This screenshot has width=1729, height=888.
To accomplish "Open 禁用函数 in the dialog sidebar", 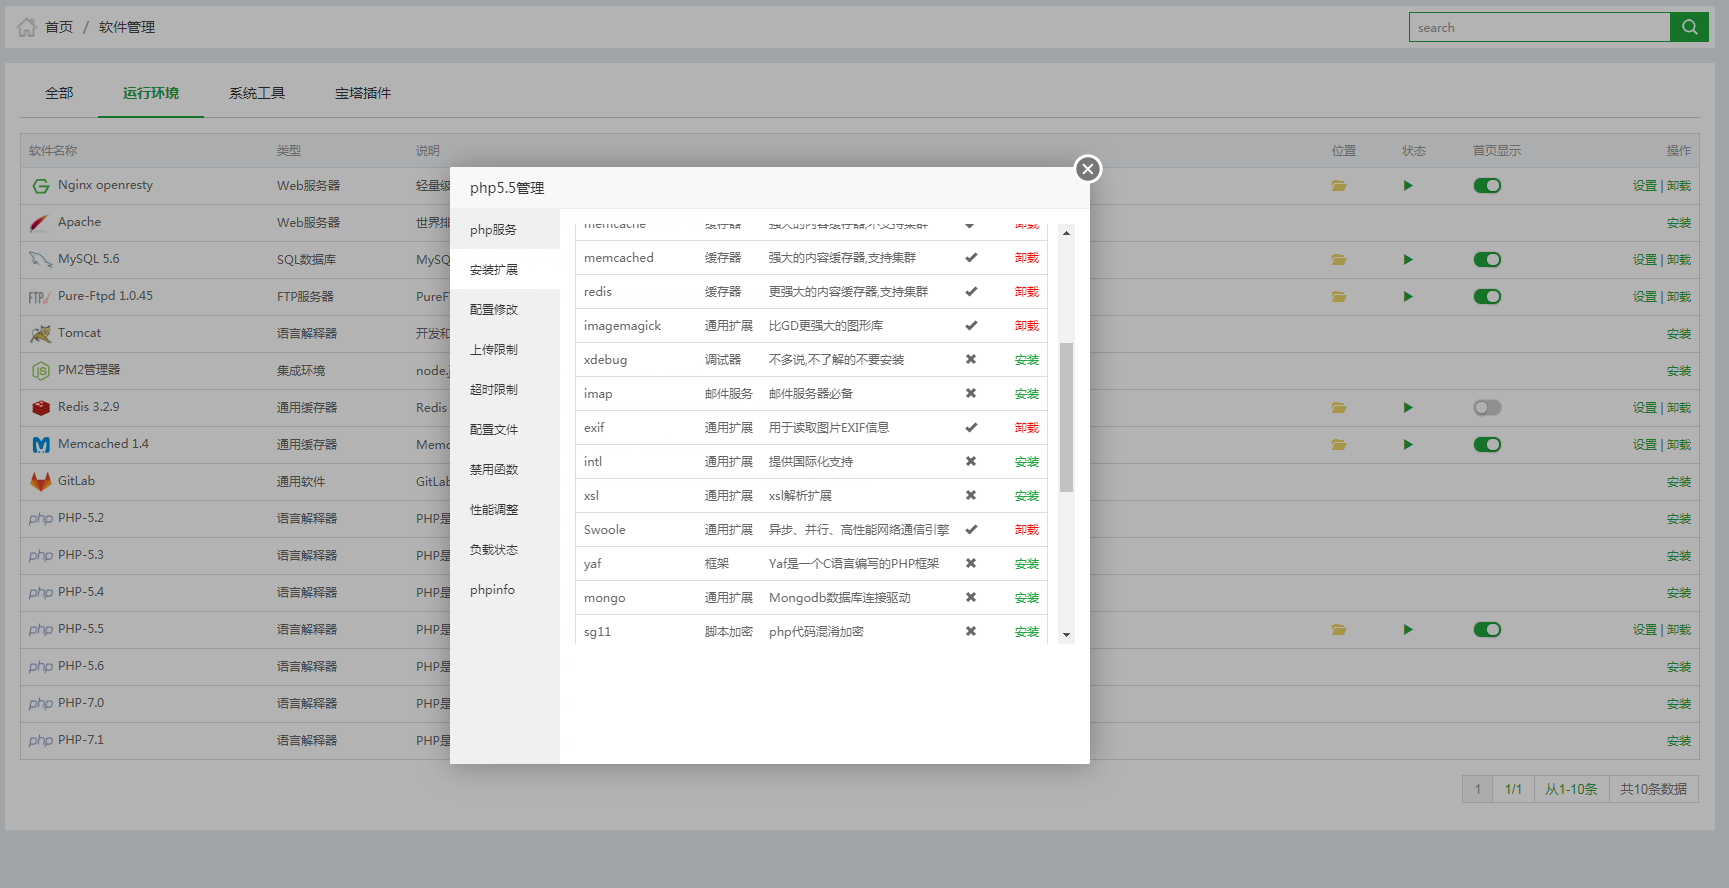I will [x=505, y=469].
